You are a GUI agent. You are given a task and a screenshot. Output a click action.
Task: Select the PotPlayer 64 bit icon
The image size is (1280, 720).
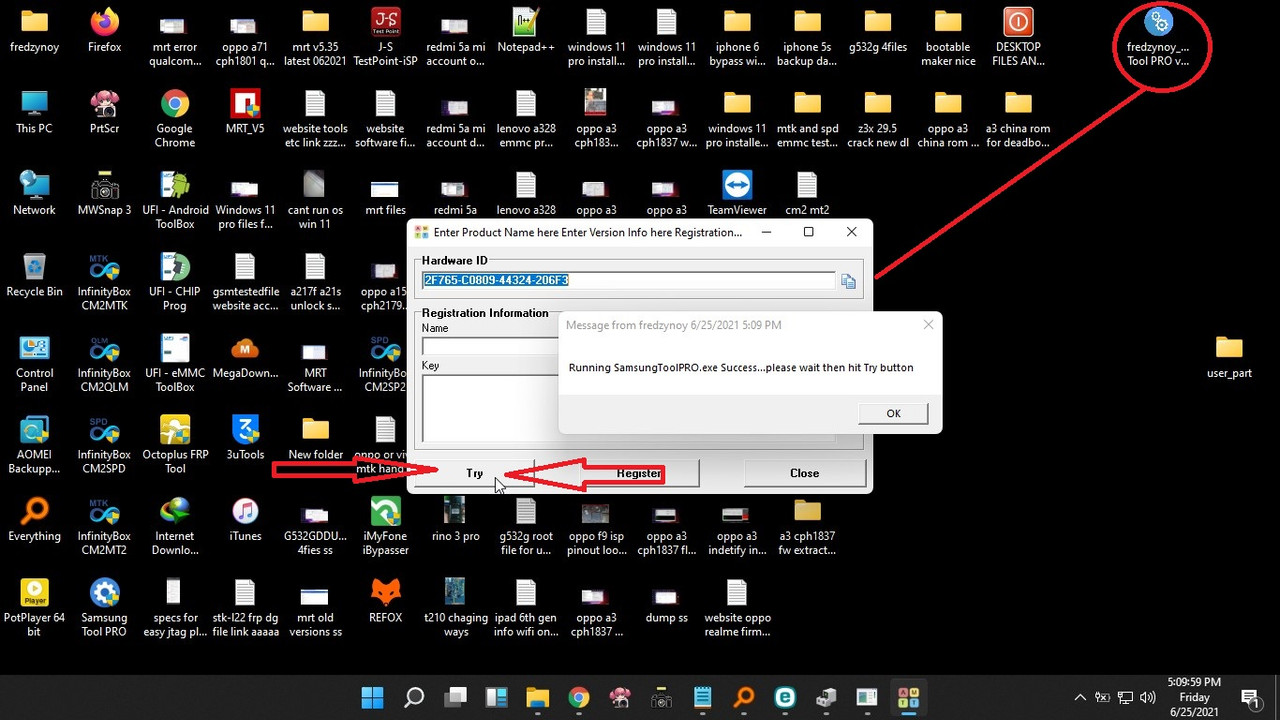34,608
